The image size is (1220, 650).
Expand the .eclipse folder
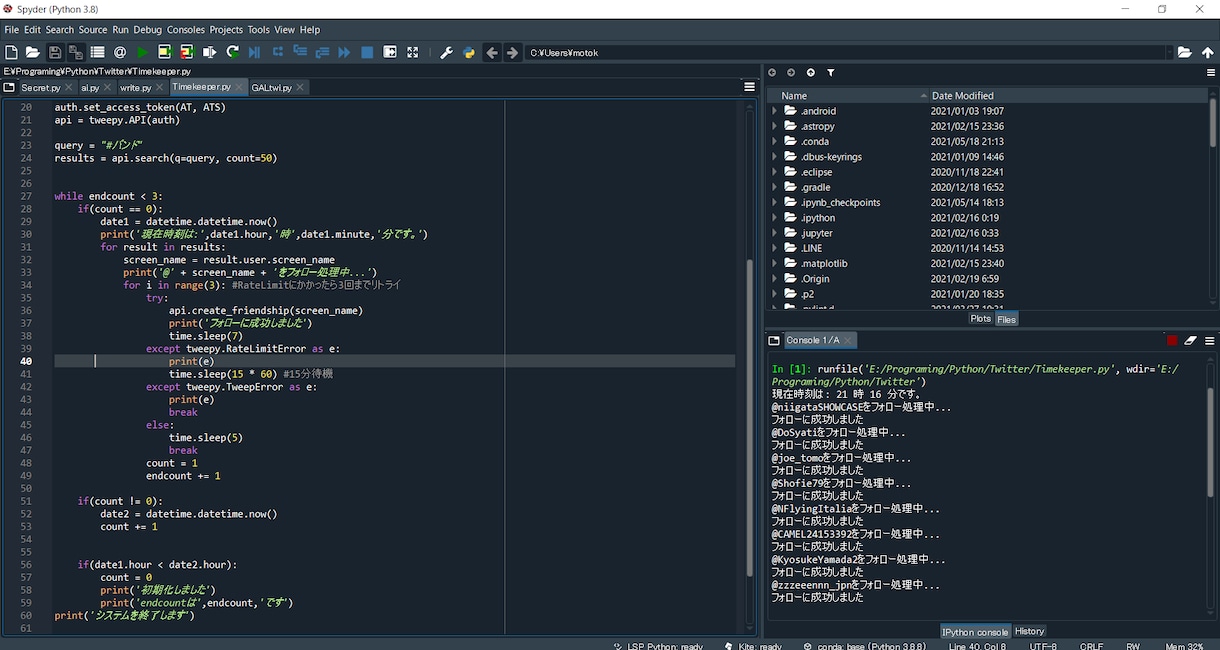coord(775,172)
